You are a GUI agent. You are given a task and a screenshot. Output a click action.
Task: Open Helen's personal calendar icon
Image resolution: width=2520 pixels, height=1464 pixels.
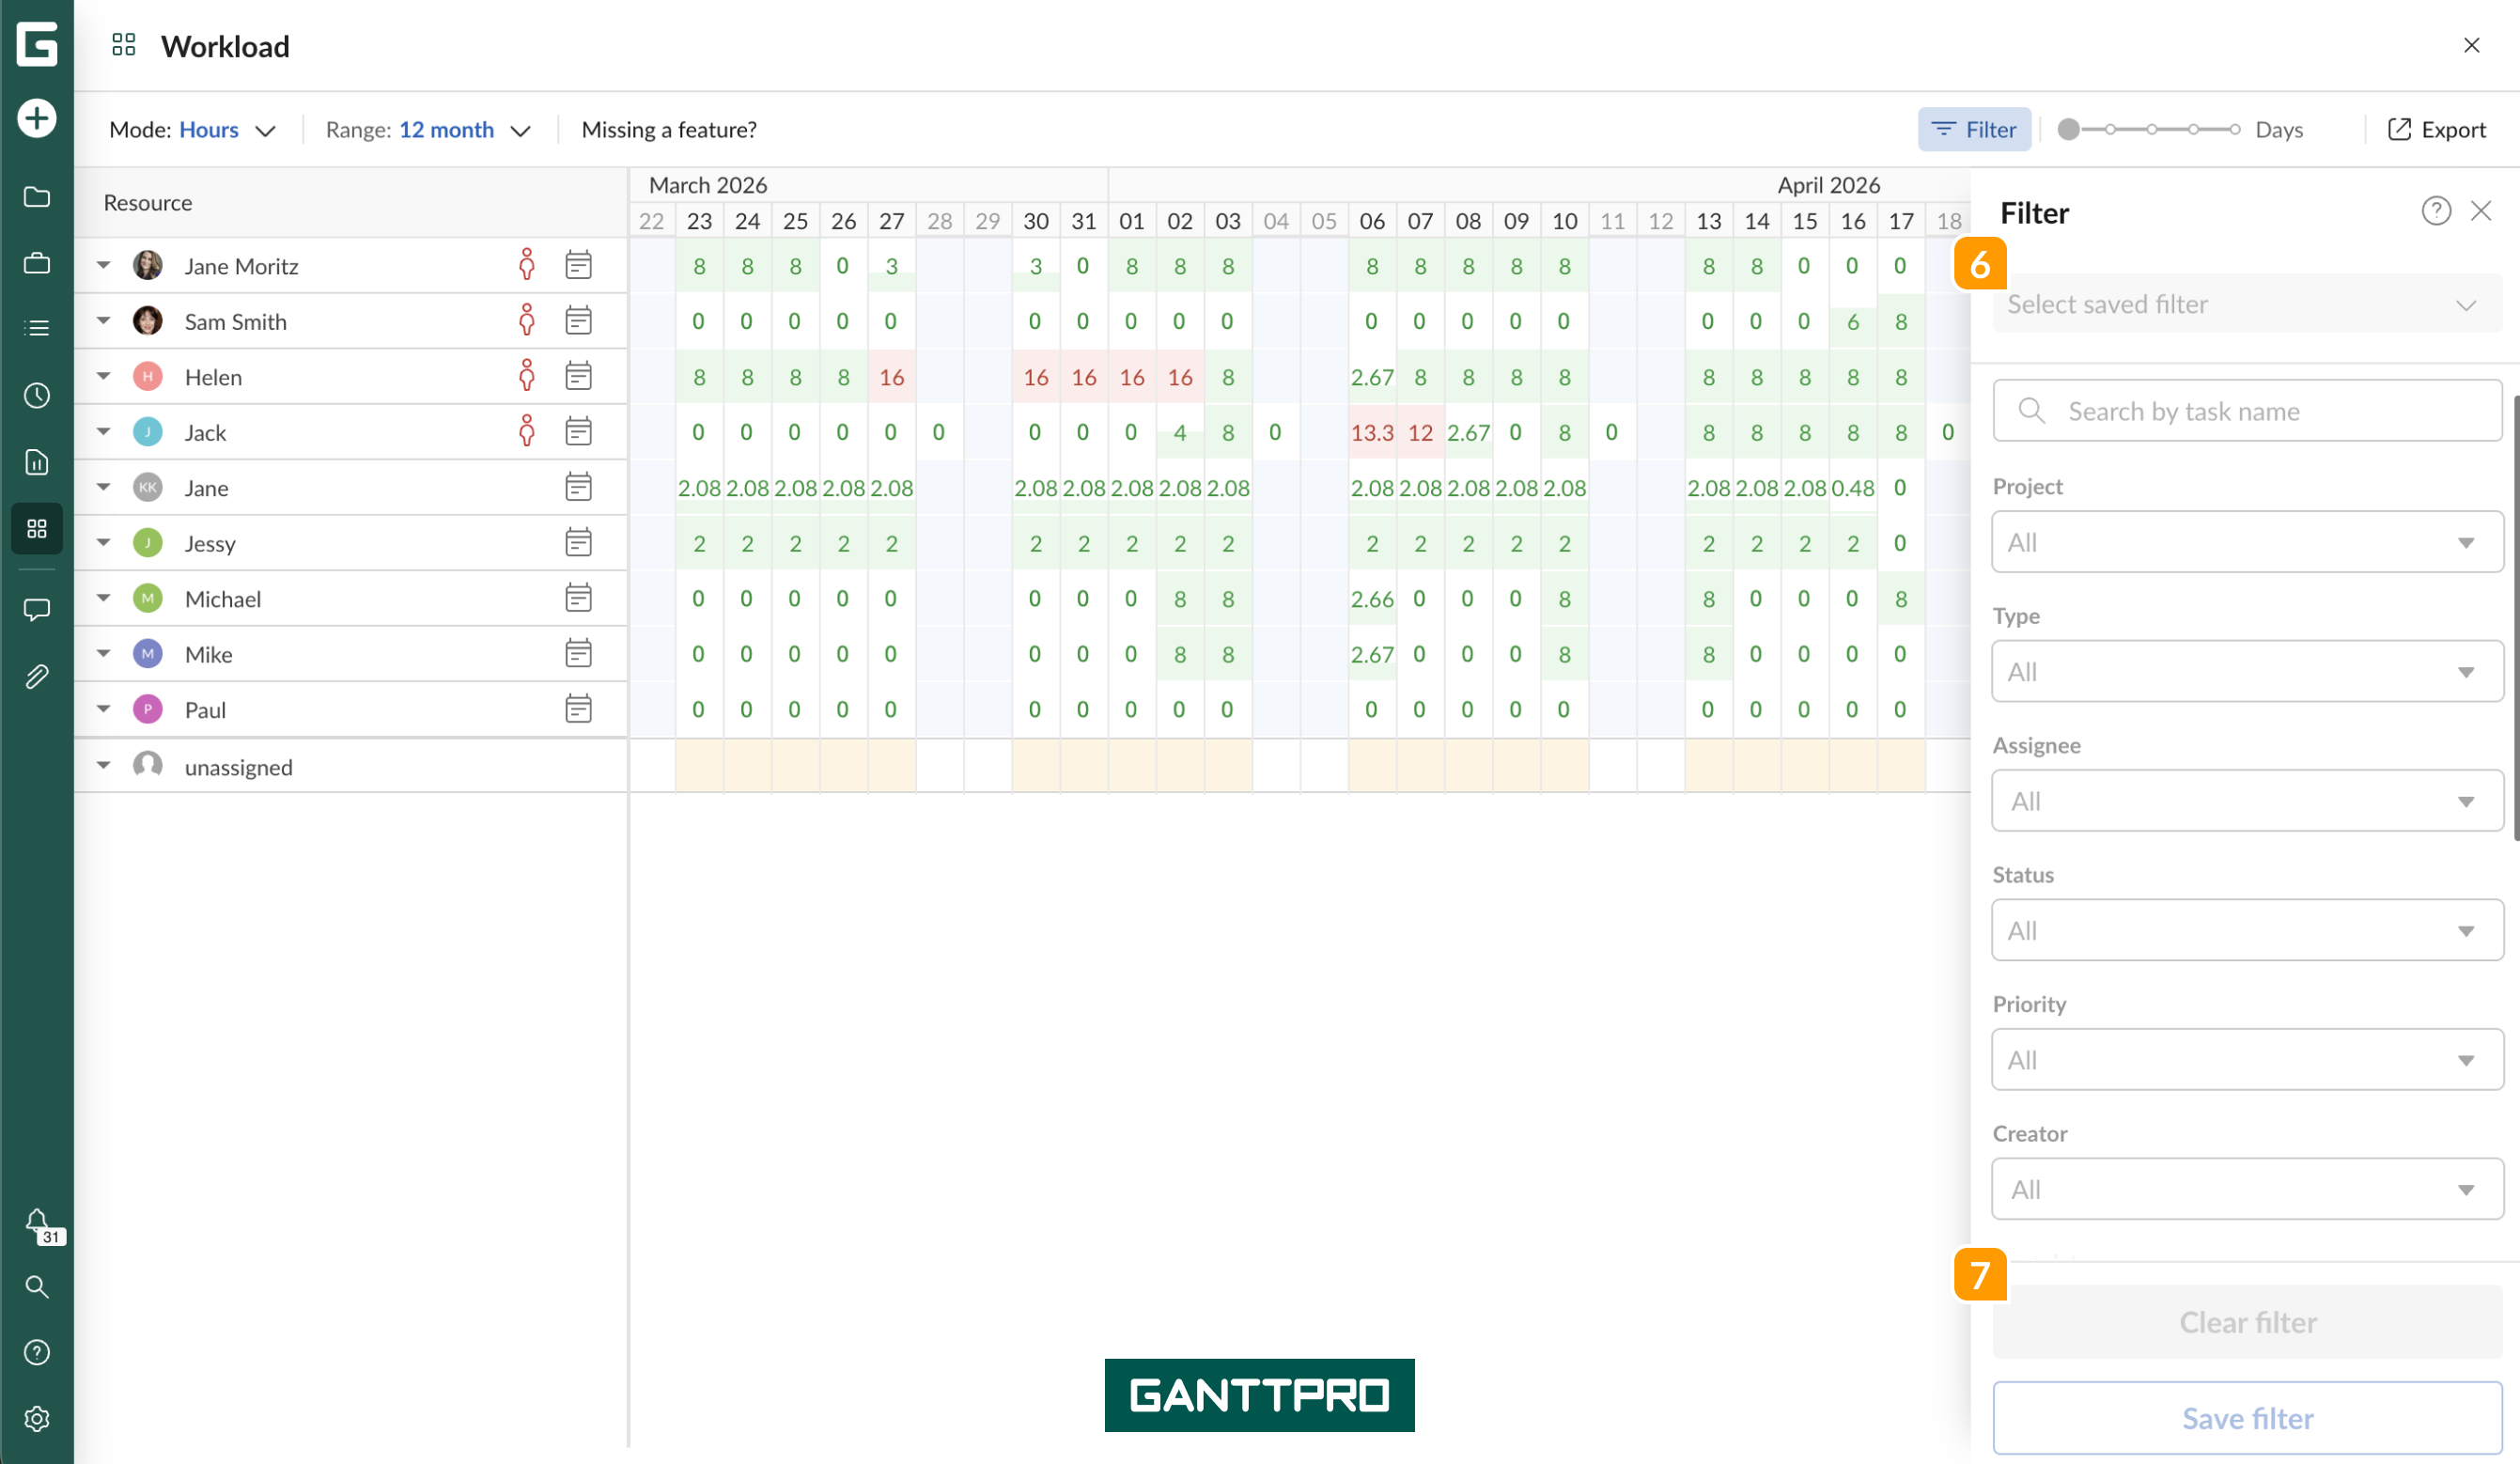(x=578, y=376)
